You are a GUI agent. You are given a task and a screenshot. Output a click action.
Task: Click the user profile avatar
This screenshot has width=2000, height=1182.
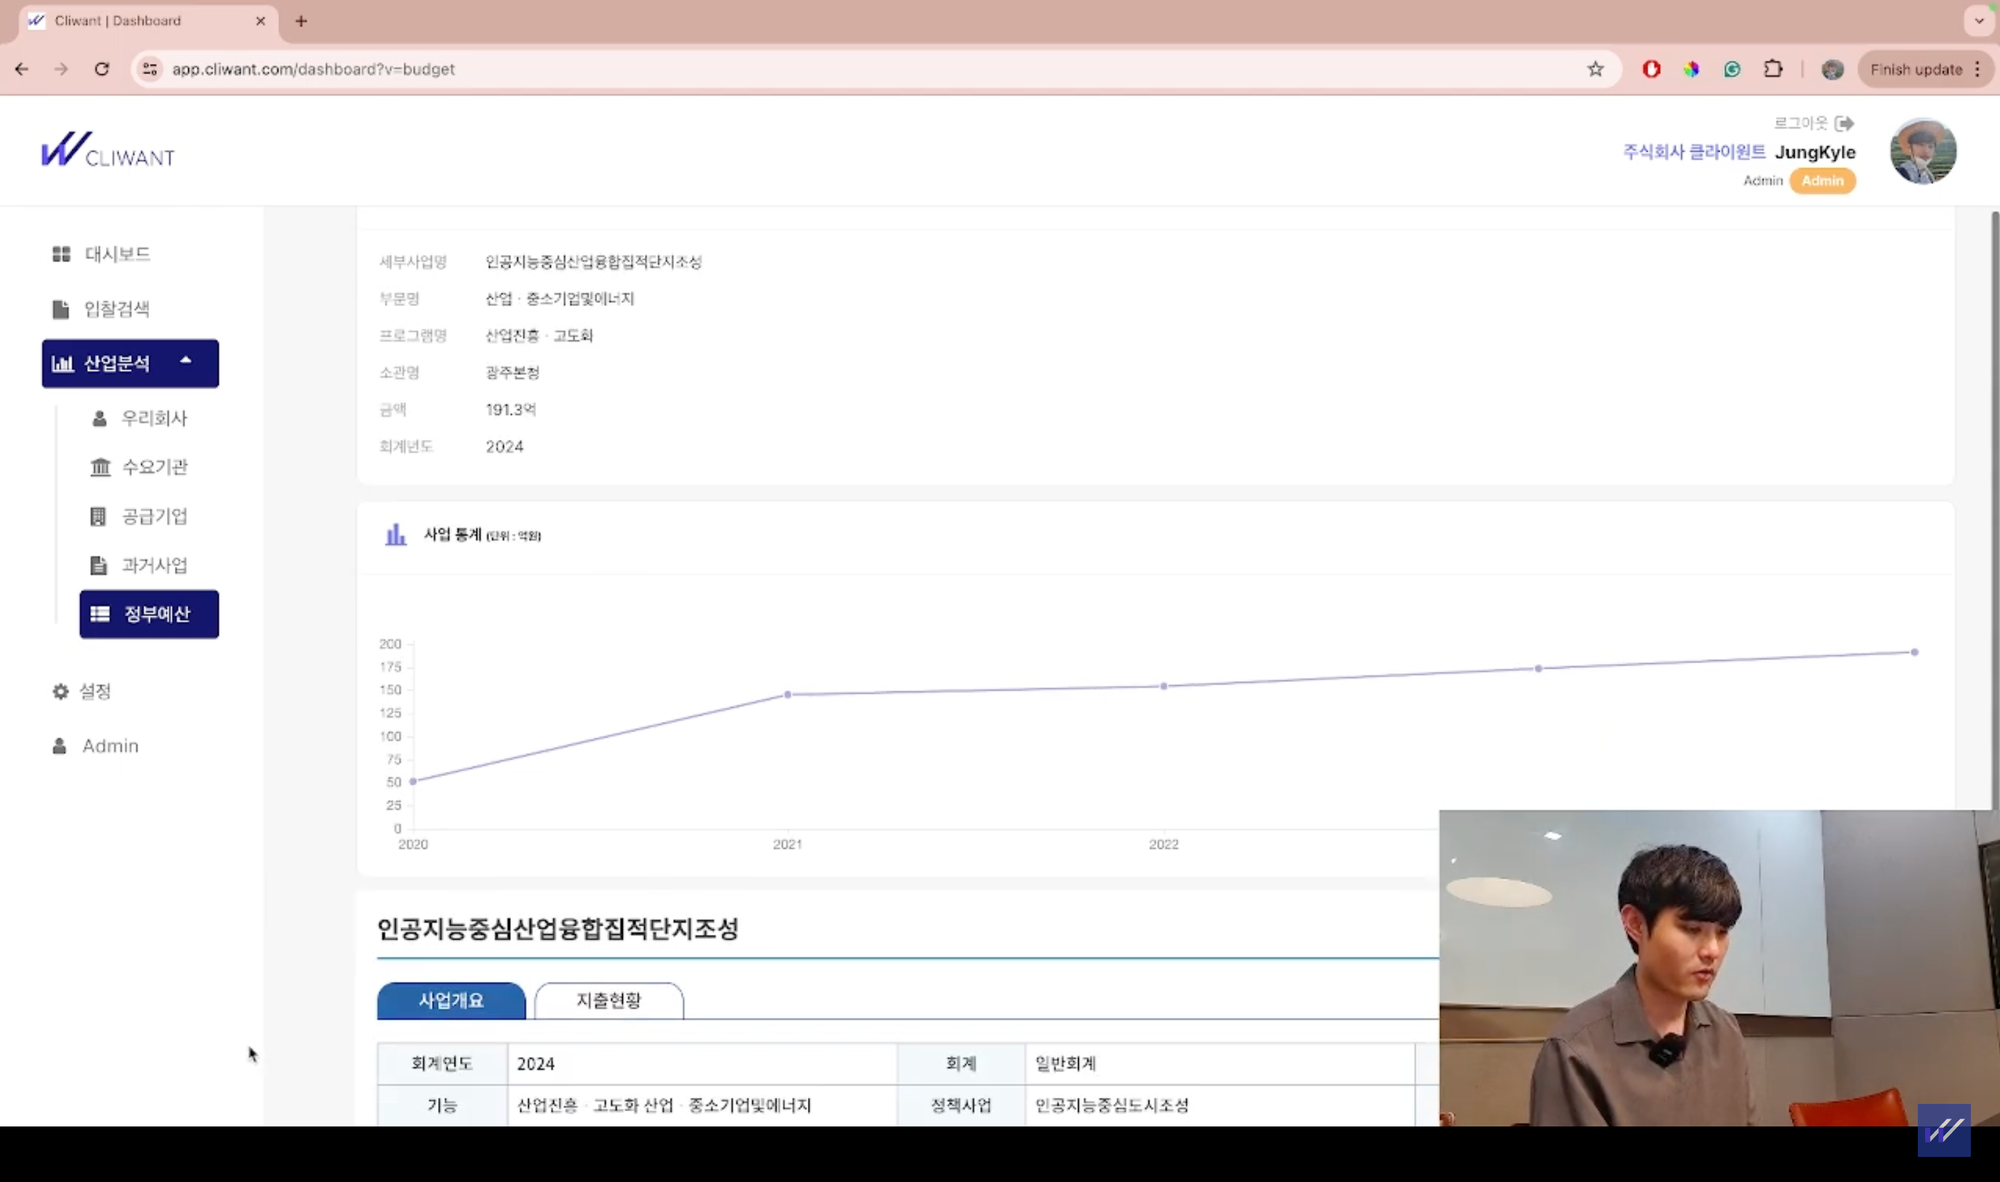1922,152
